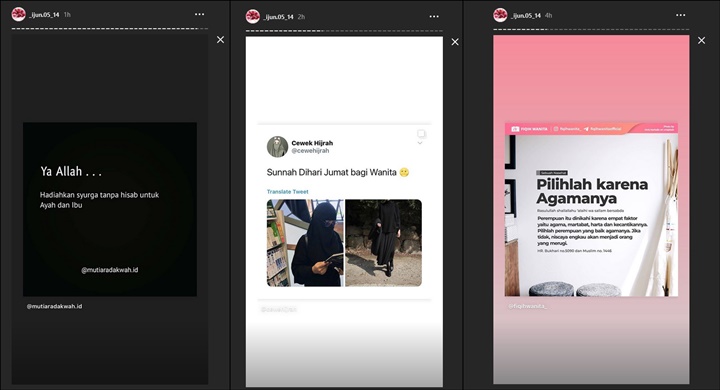Expand the tweet dropdown chevron
Viewport: 720px width, 390px height.
coord(420,143)
